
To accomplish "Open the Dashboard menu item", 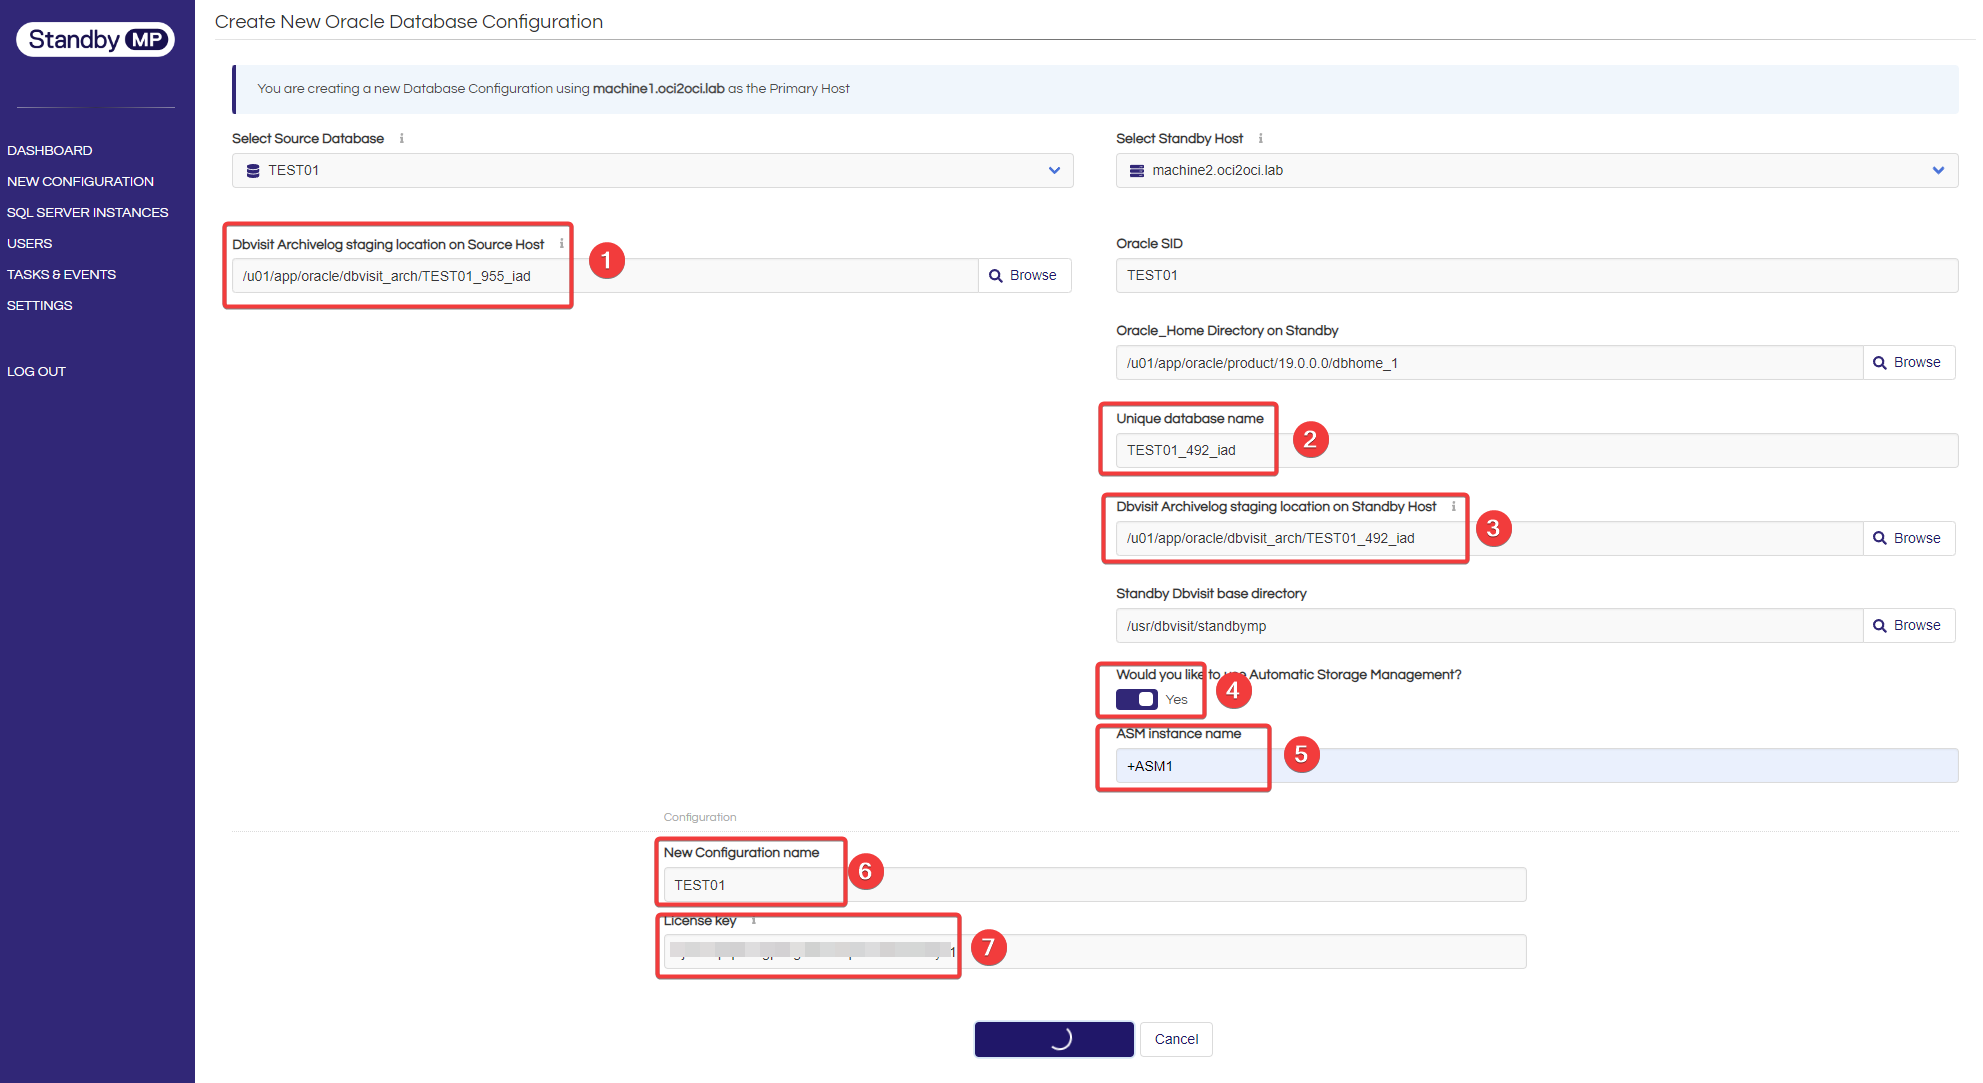I will 50,150.
